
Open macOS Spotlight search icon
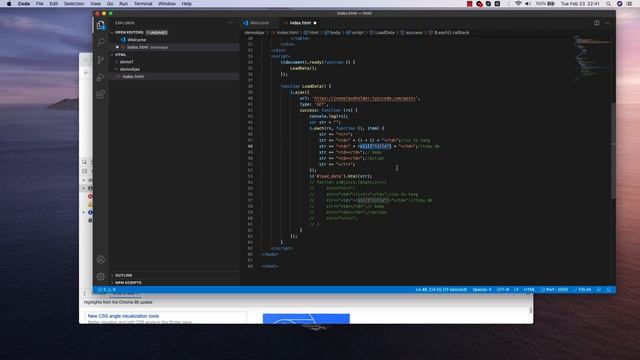point(609,4)
